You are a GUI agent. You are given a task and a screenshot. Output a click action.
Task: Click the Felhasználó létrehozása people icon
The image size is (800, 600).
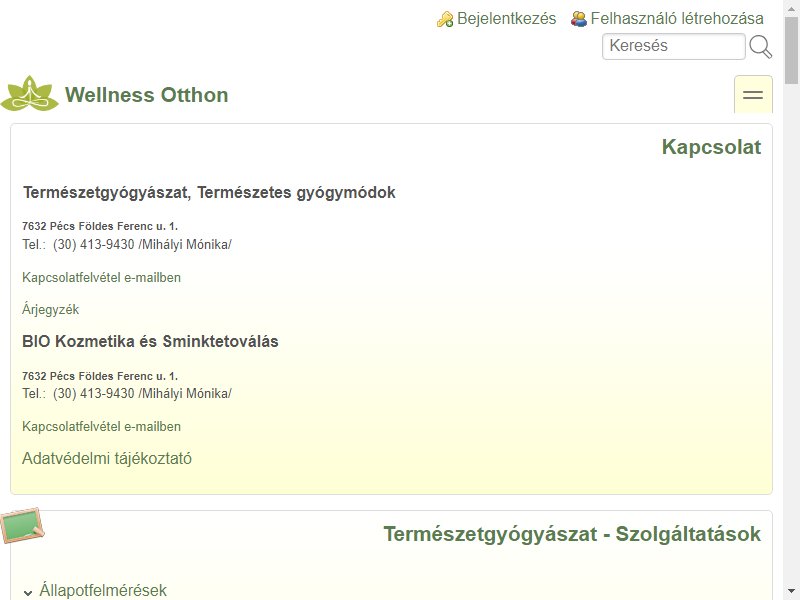(x=579, y=19)
